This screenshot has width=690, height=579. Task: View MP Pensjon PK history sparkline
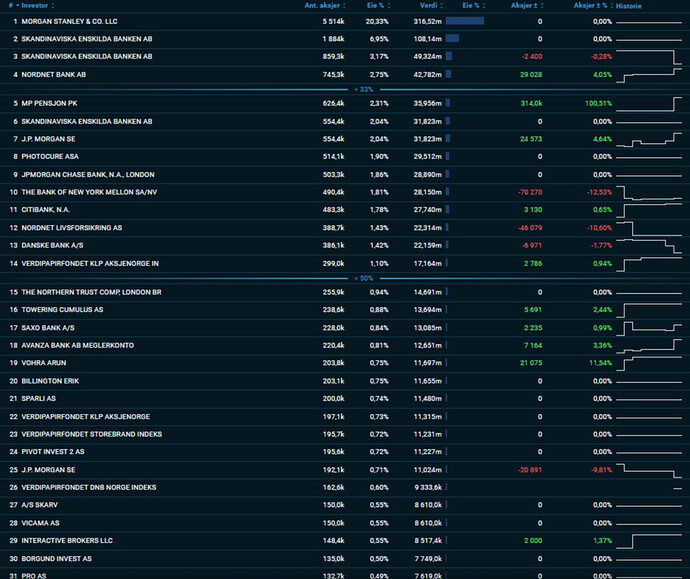pos(649,104)
